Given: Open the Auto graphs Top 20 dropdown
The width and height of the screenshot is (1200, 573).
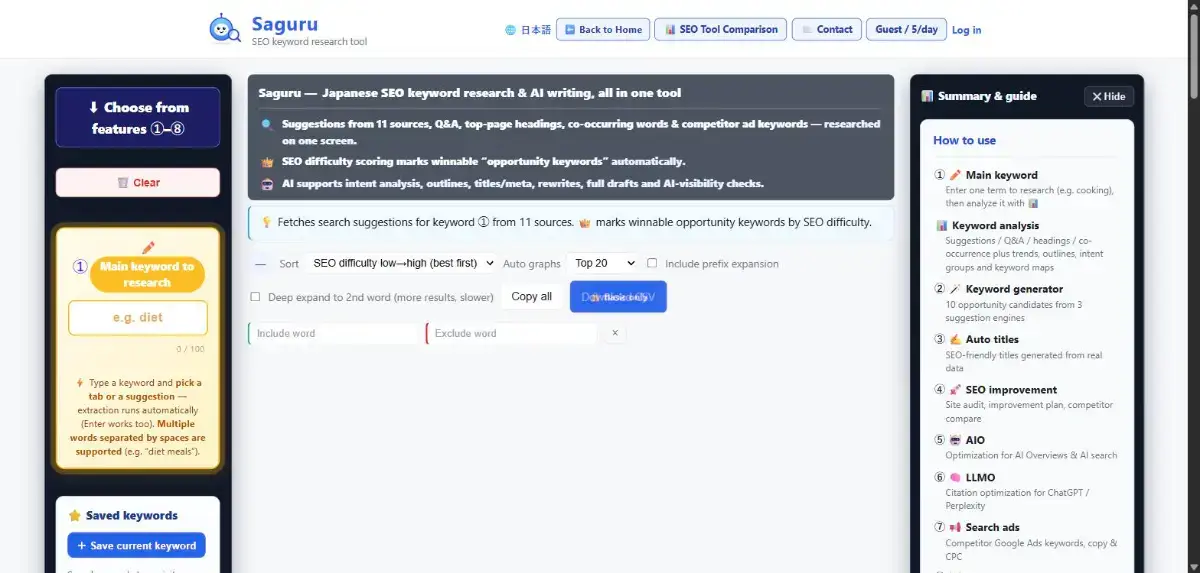Looking at the screenshot, I should (602, 263).
